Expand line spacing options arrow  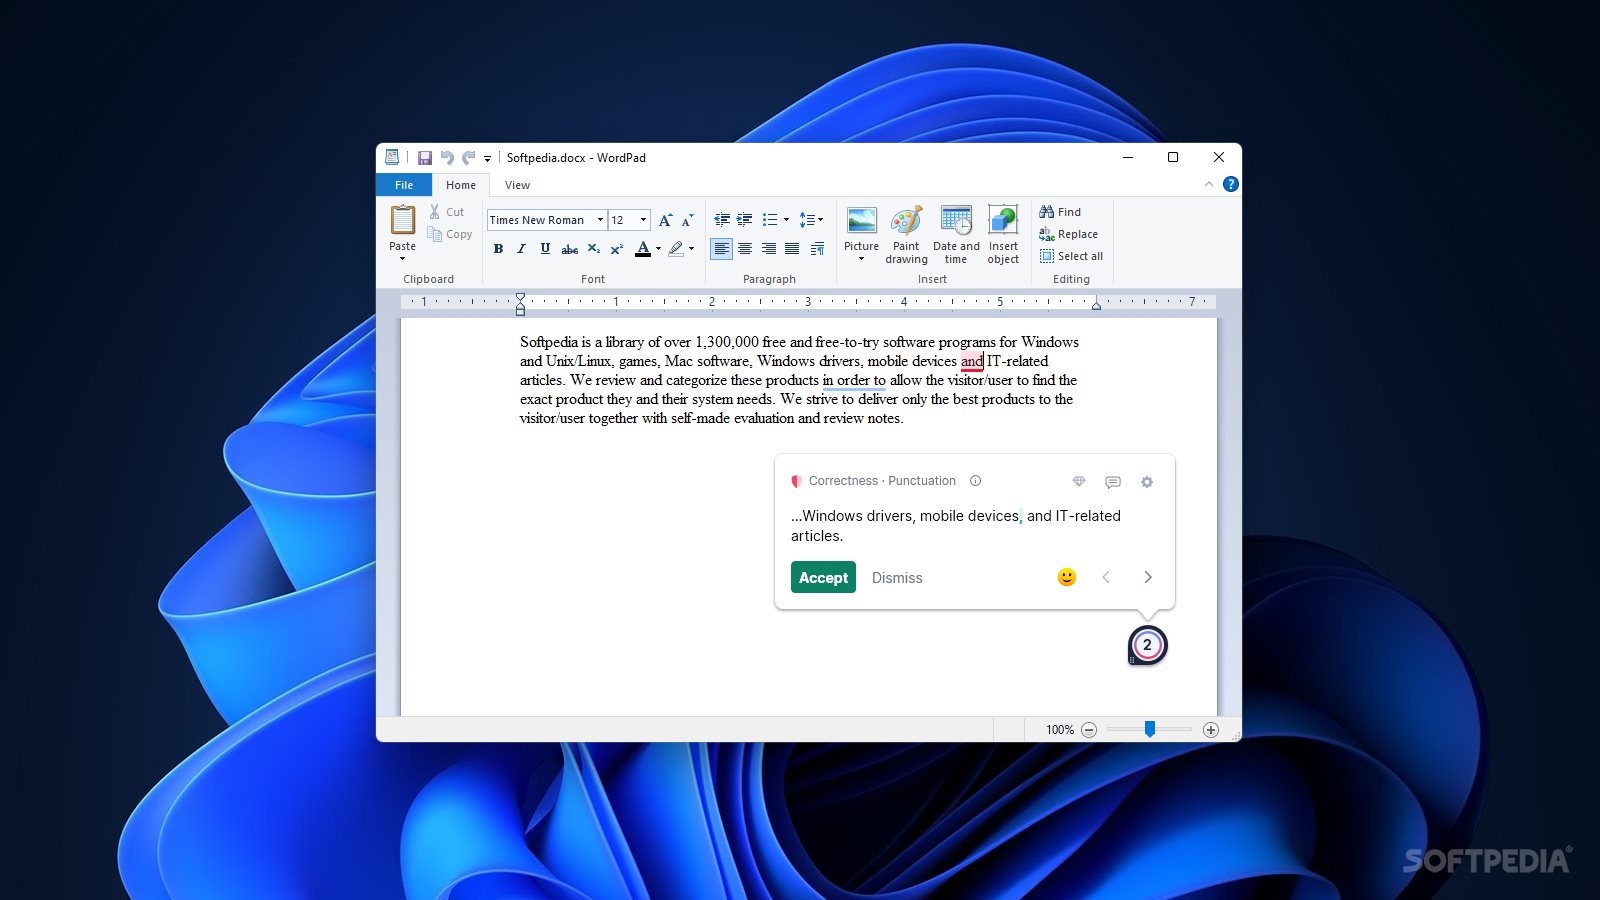pyautogui.click(x=821, y=220)
